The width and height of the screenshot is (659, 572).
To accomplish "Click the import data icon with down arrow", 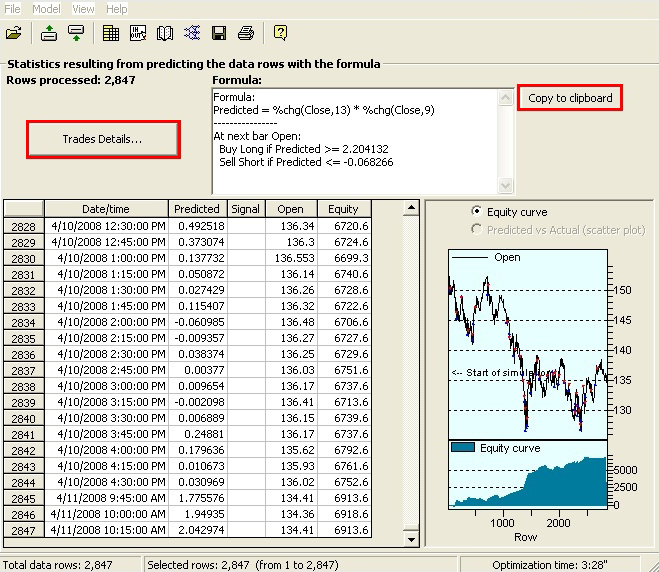I will (x=76, y=33).
